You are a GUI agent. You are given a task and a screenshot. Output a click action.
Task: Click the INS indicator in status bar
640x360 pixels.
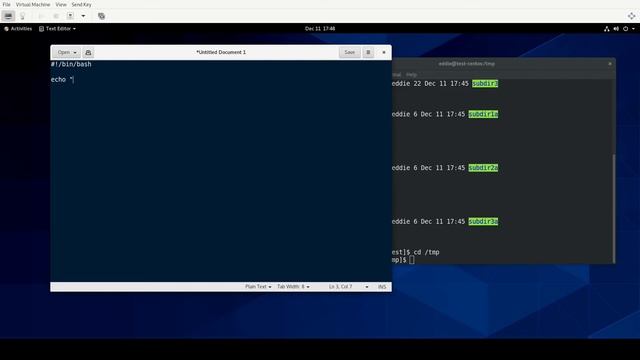point(382,287)
